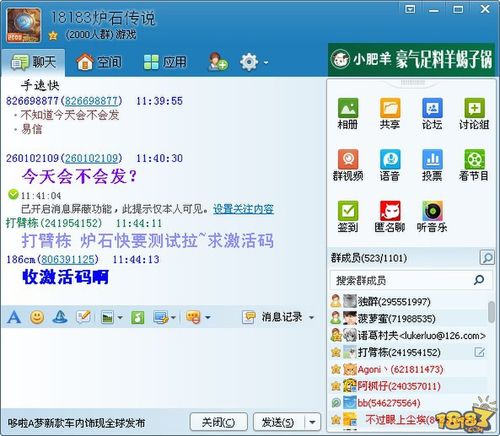
Task: Click the group members magnifier icon
Action: pyautogui.click(x=487, y=258)
